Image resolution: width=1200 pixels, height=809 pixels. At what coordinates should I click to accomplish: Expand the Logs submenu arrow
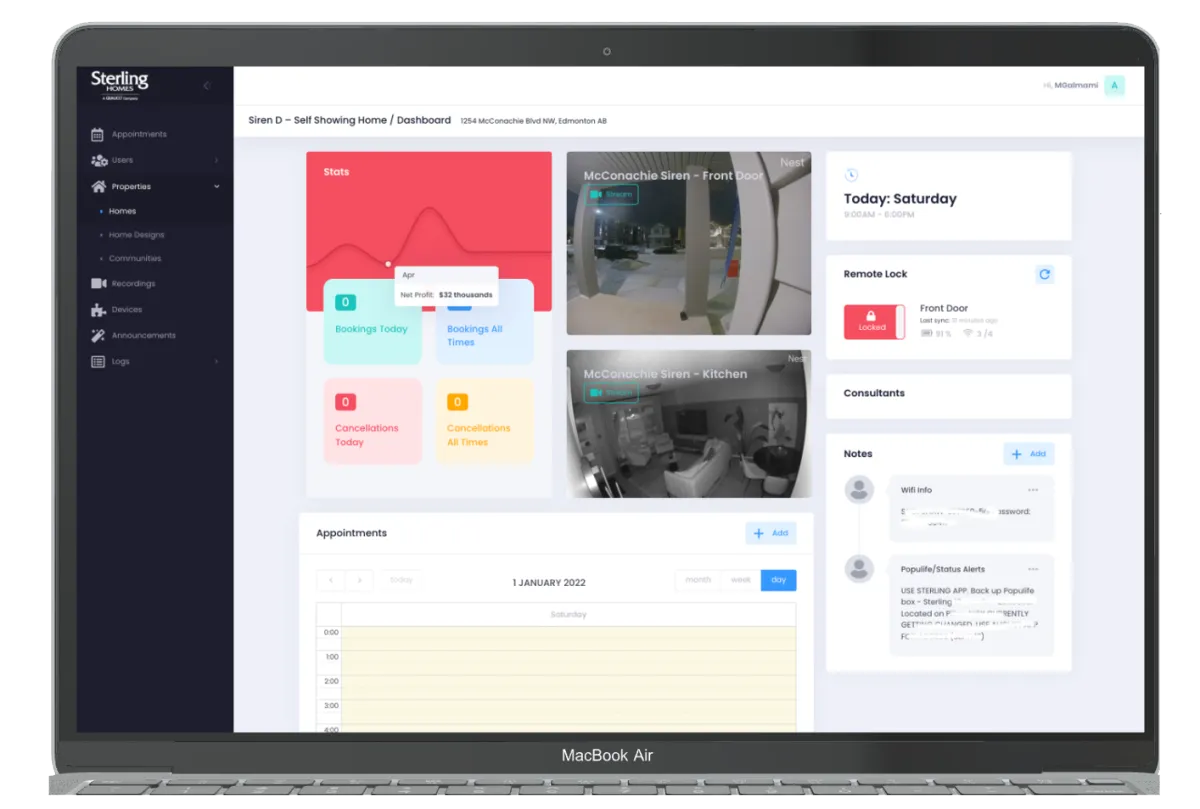point(216,362)
